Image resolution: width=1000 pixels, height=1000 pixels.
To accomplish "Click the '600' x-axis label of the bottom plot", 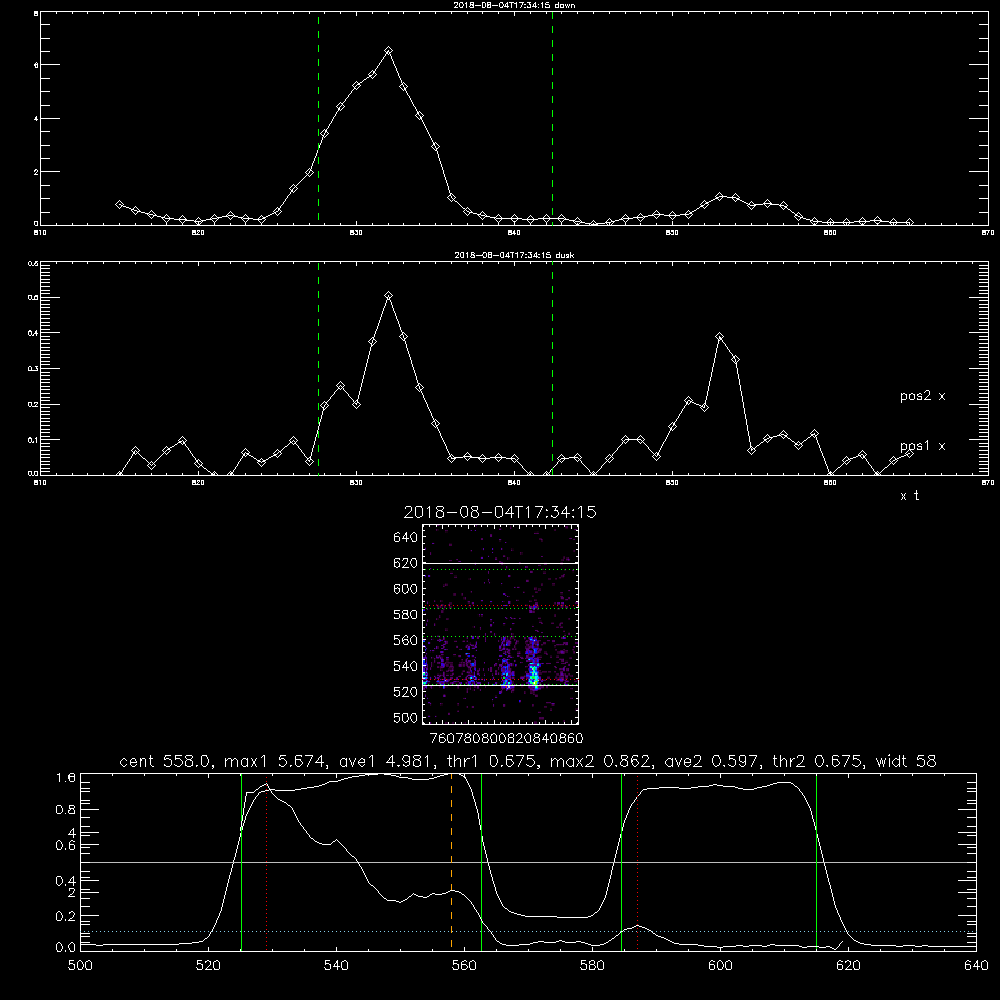I will (720, 966).
